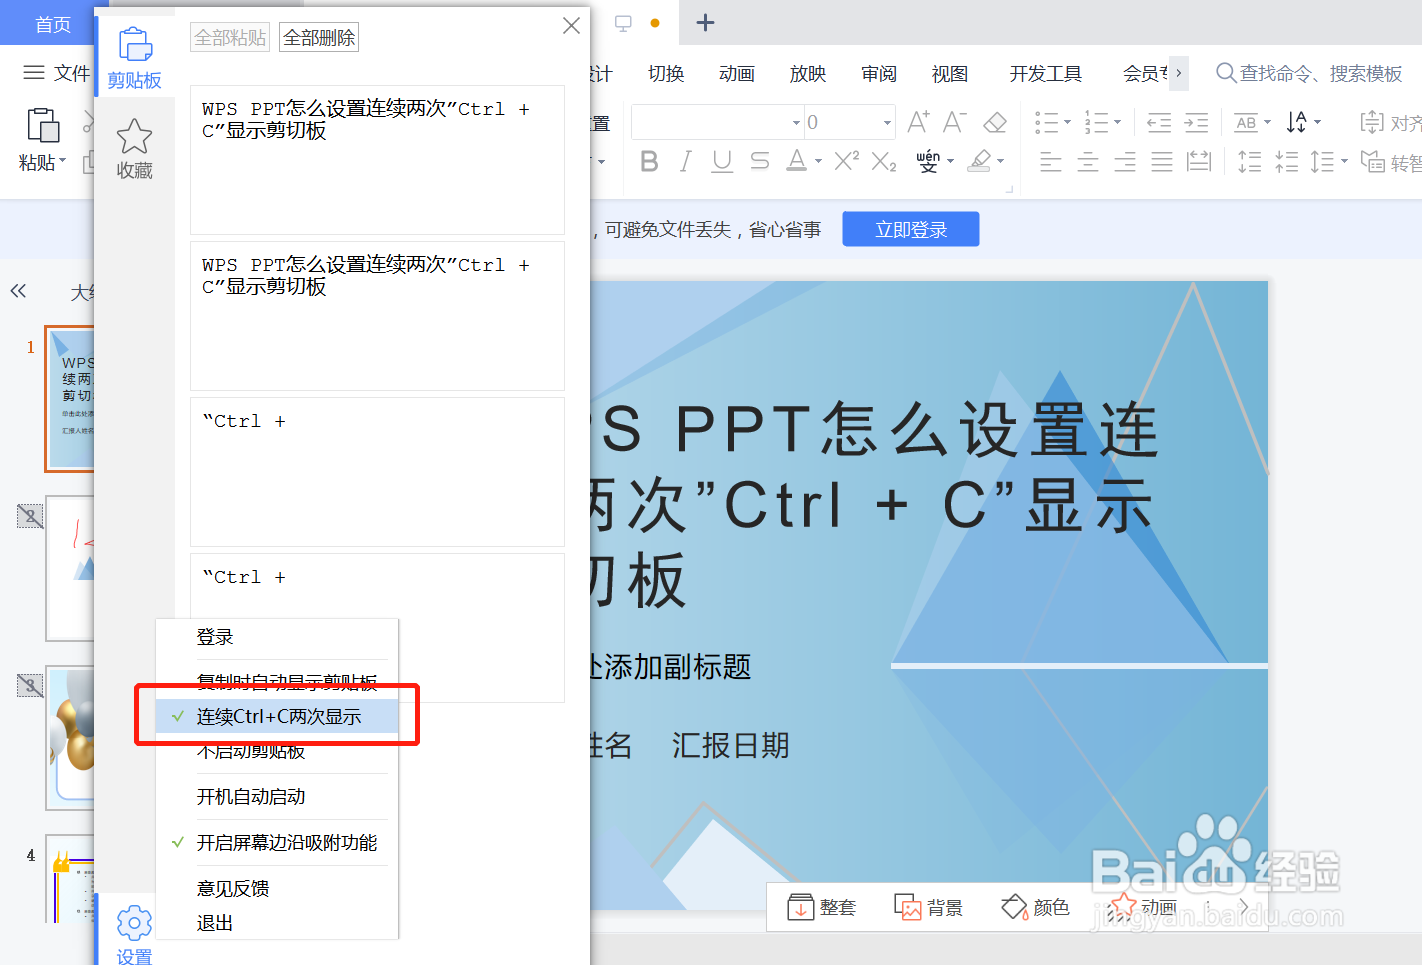The height and width of the screenshot is (965, 1422).
Task: Click the 汇报日期 text on slide
Action: point(731,745)
